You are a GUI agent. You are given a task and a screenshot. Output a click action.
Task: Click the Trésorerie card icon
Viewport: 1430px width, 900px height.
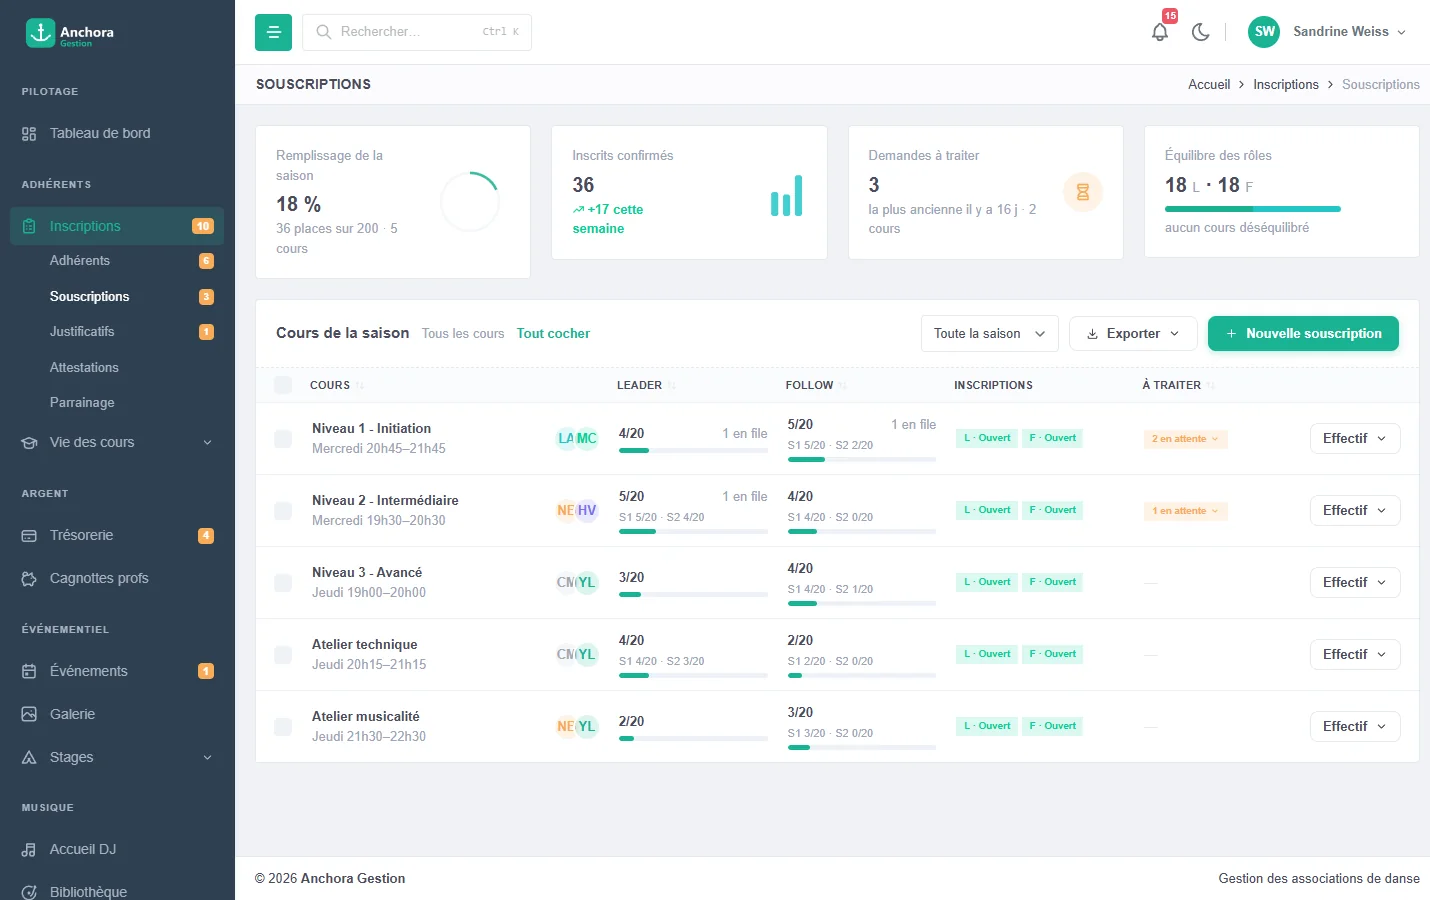[x=29, y=536]
